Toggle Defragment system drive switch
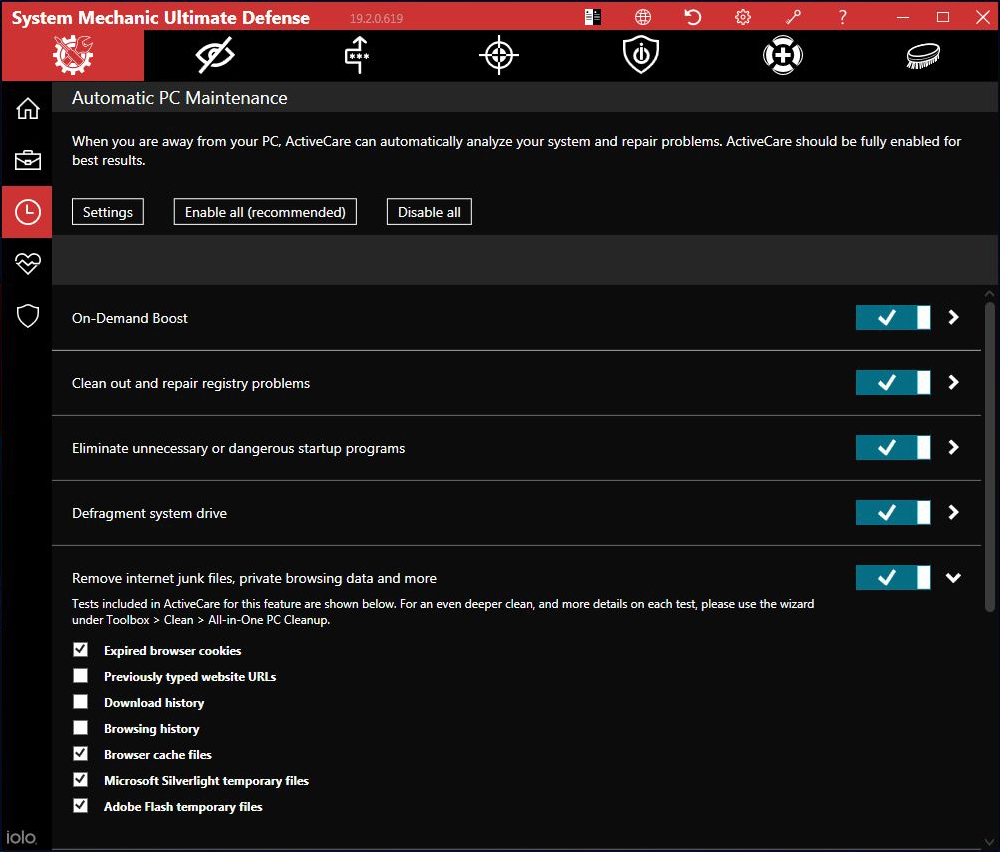Screen dimensions: 1000x852 click(x=892, y=513)
